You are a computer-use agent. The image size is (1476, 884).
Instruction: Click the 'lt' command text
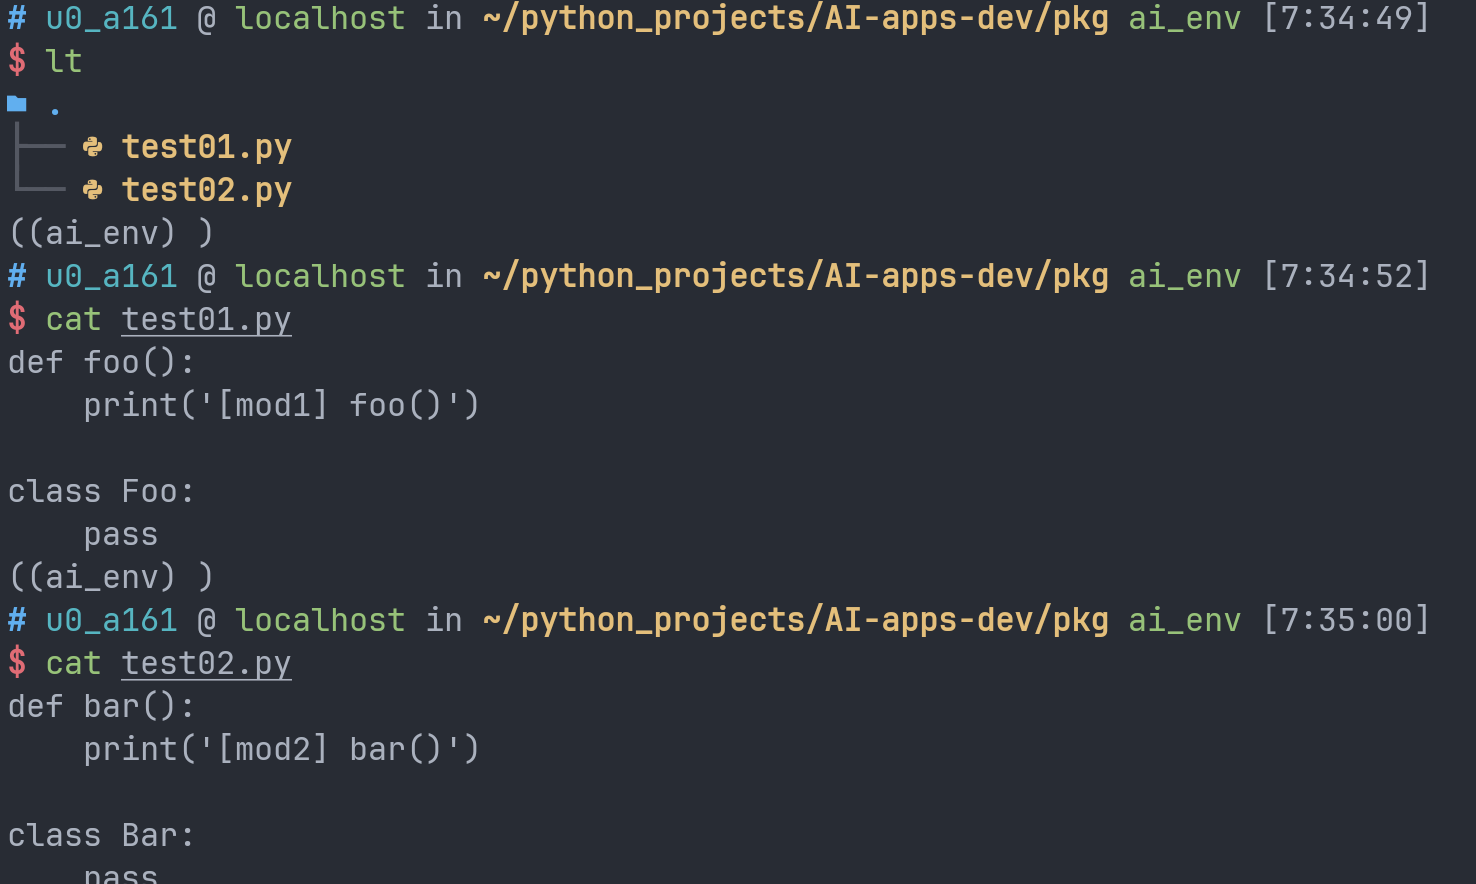(x=64, y=61)
